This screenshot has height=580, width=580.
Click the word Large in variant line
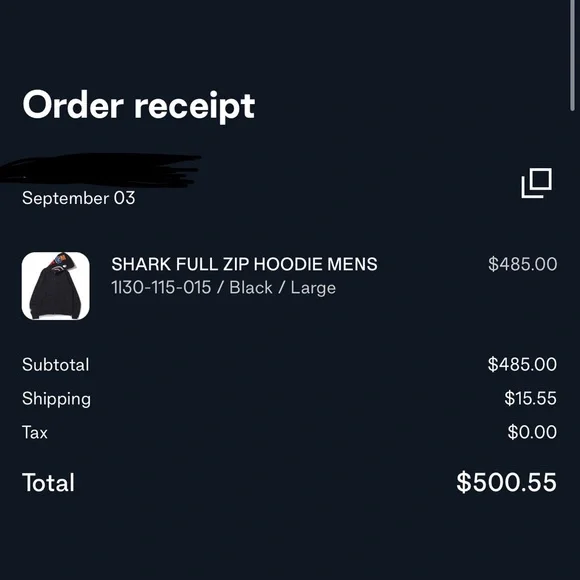point(313,289)
